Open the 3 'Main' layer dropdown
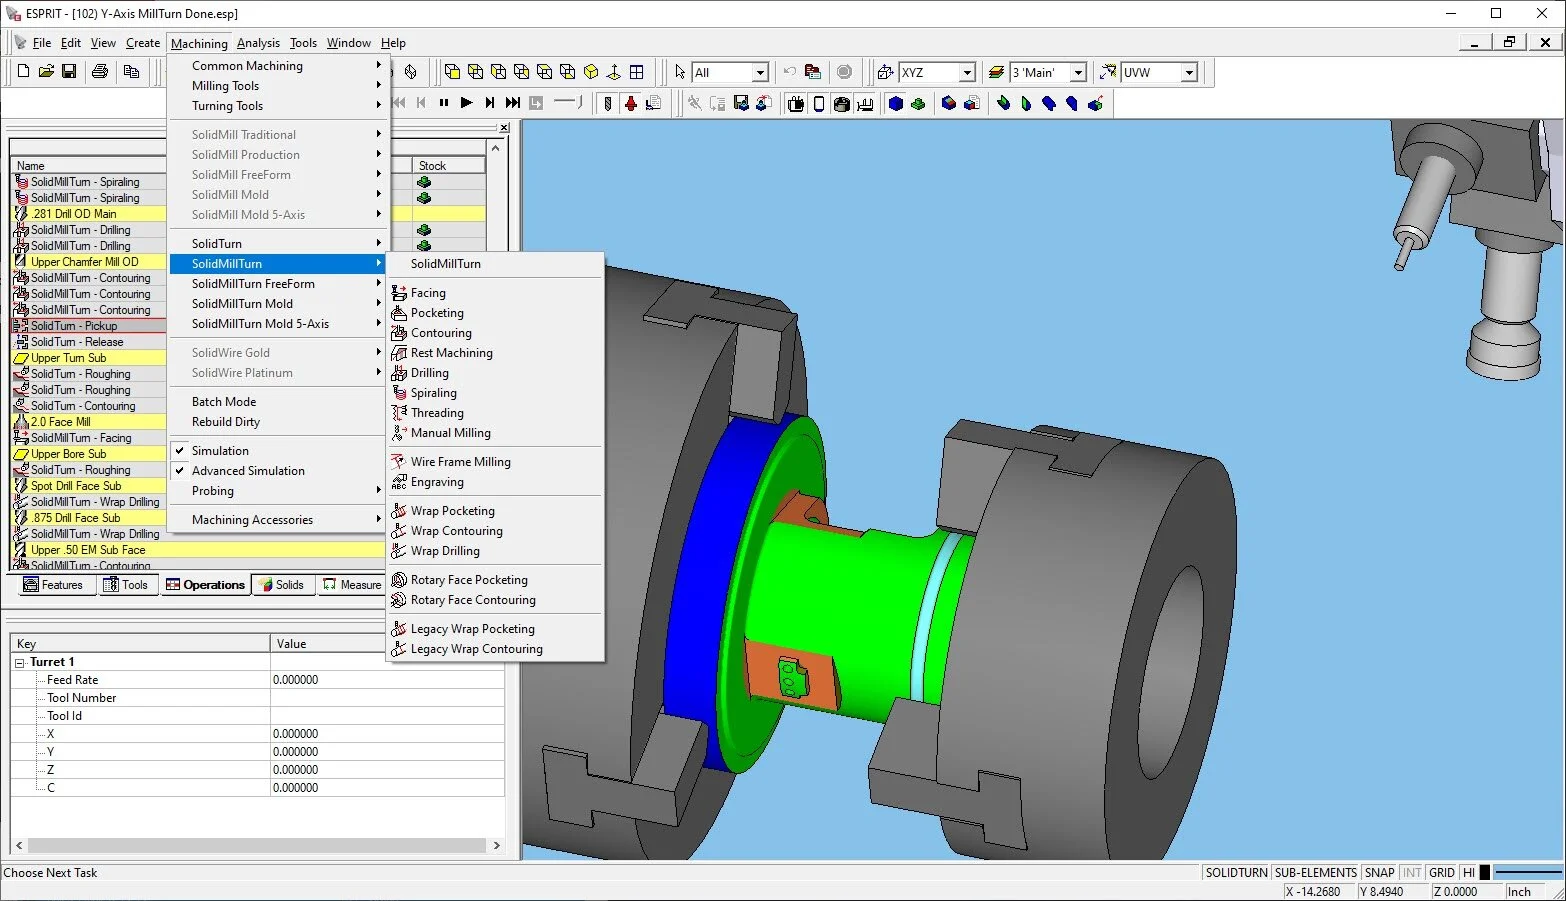1566x901 pixels. pos(1078,73)
